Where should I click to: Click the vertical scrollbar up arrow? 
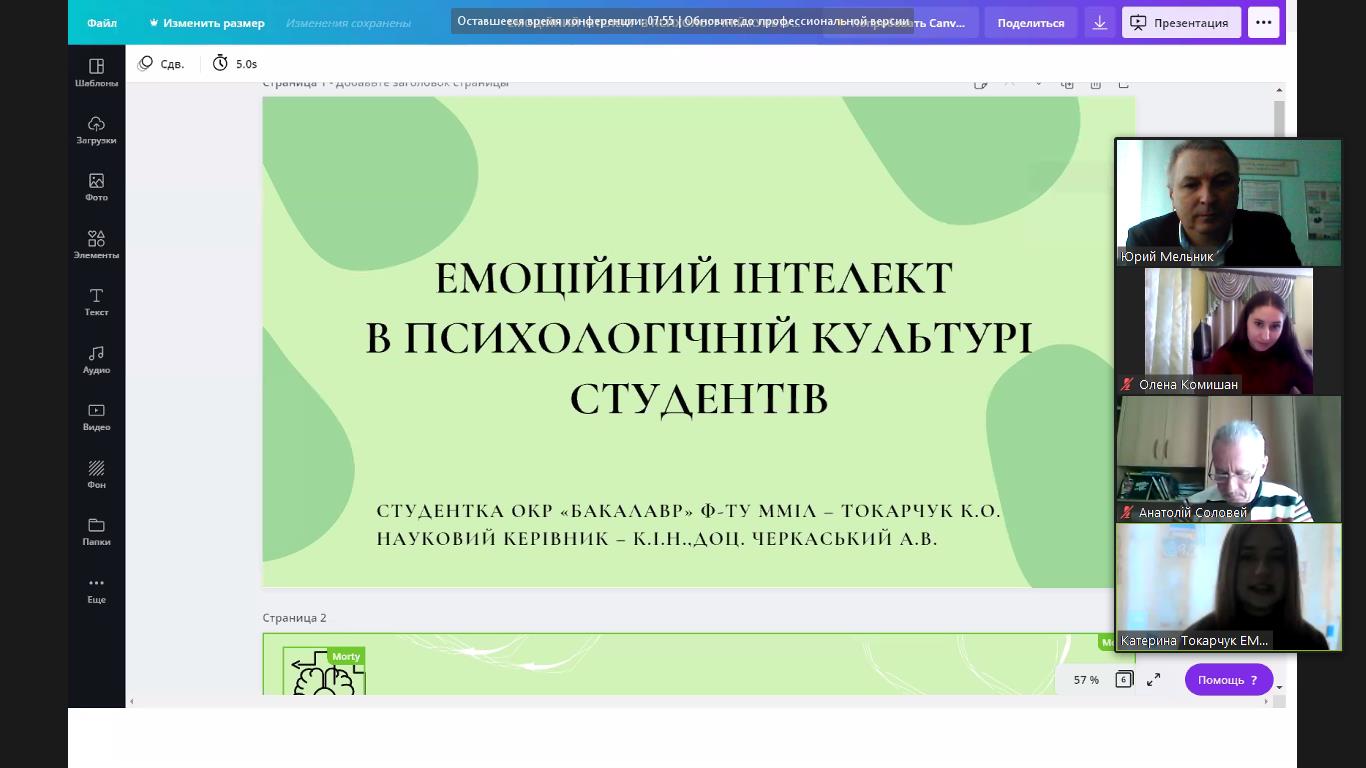click(1279, 90)
